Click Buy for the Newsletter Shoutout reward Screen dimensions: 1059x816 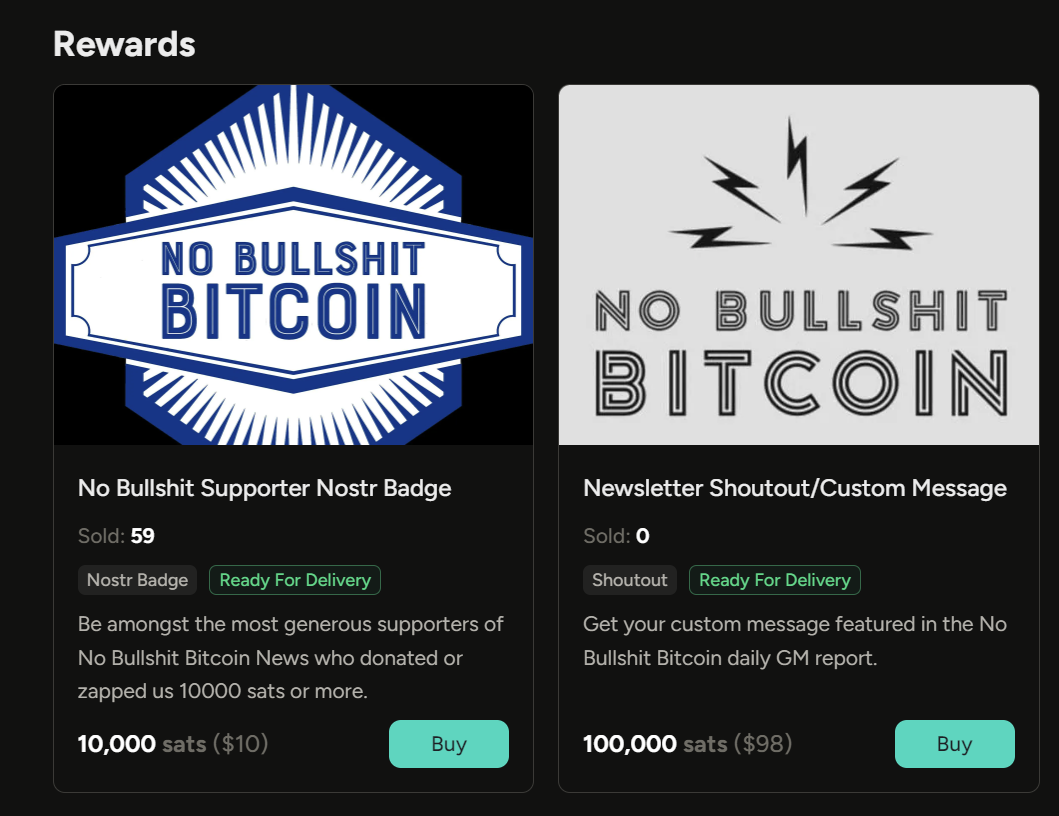pos(954,744)
